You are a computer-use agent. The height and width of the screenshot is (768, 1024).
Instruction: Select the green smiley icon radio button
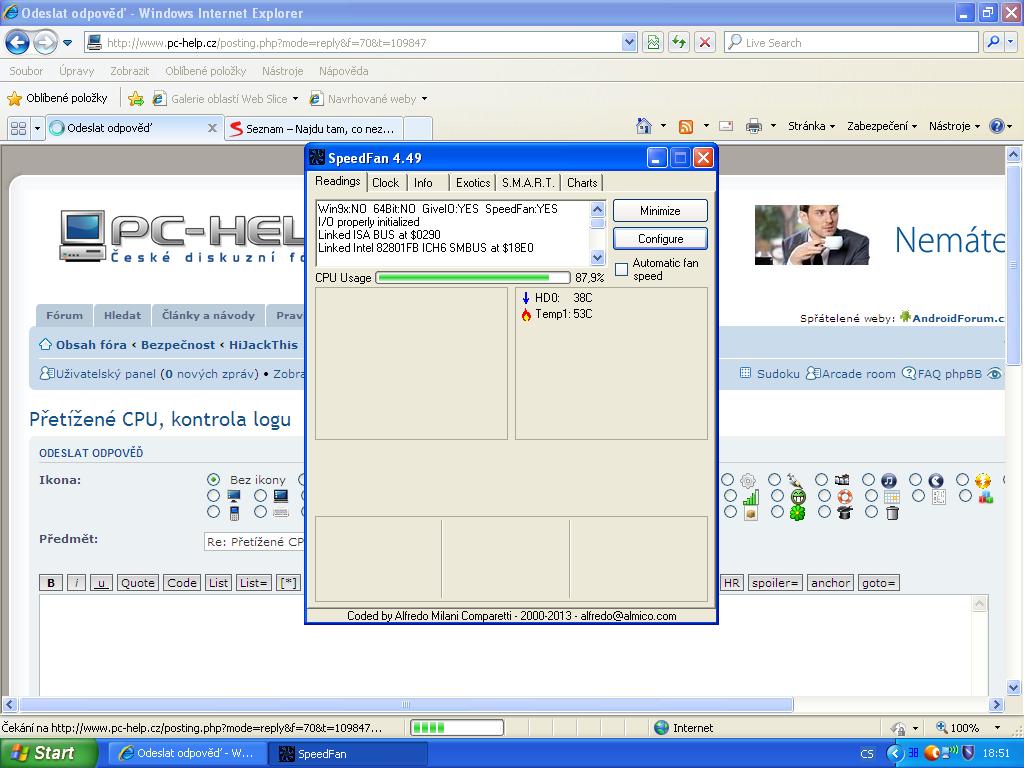tap(777, 496)
